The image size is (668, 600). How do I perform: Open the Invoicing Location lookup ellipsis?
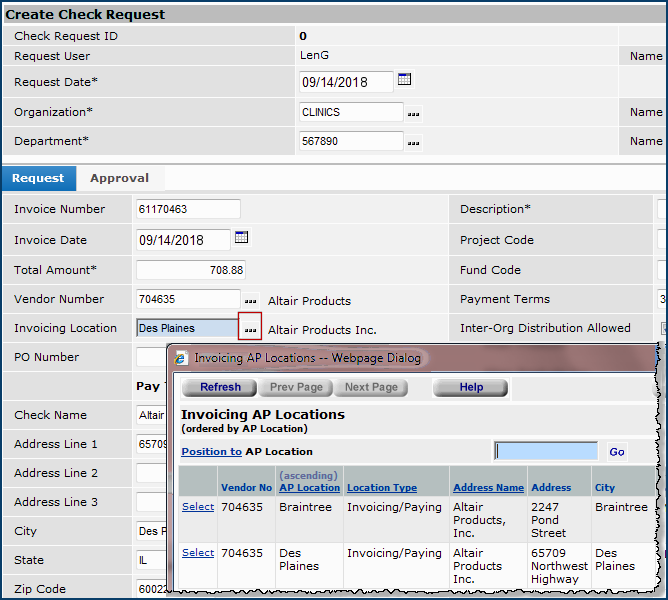pos(250,328)
